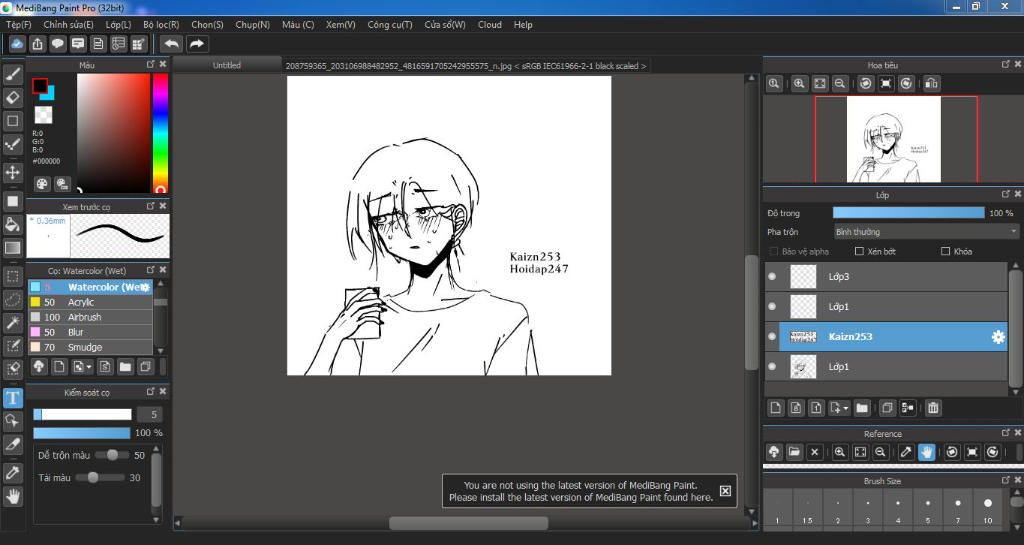This screenshot has height=545, width=1024.
Task: Select the Hand pan tool in left toolbar
Action: click(x=12, y=497)
